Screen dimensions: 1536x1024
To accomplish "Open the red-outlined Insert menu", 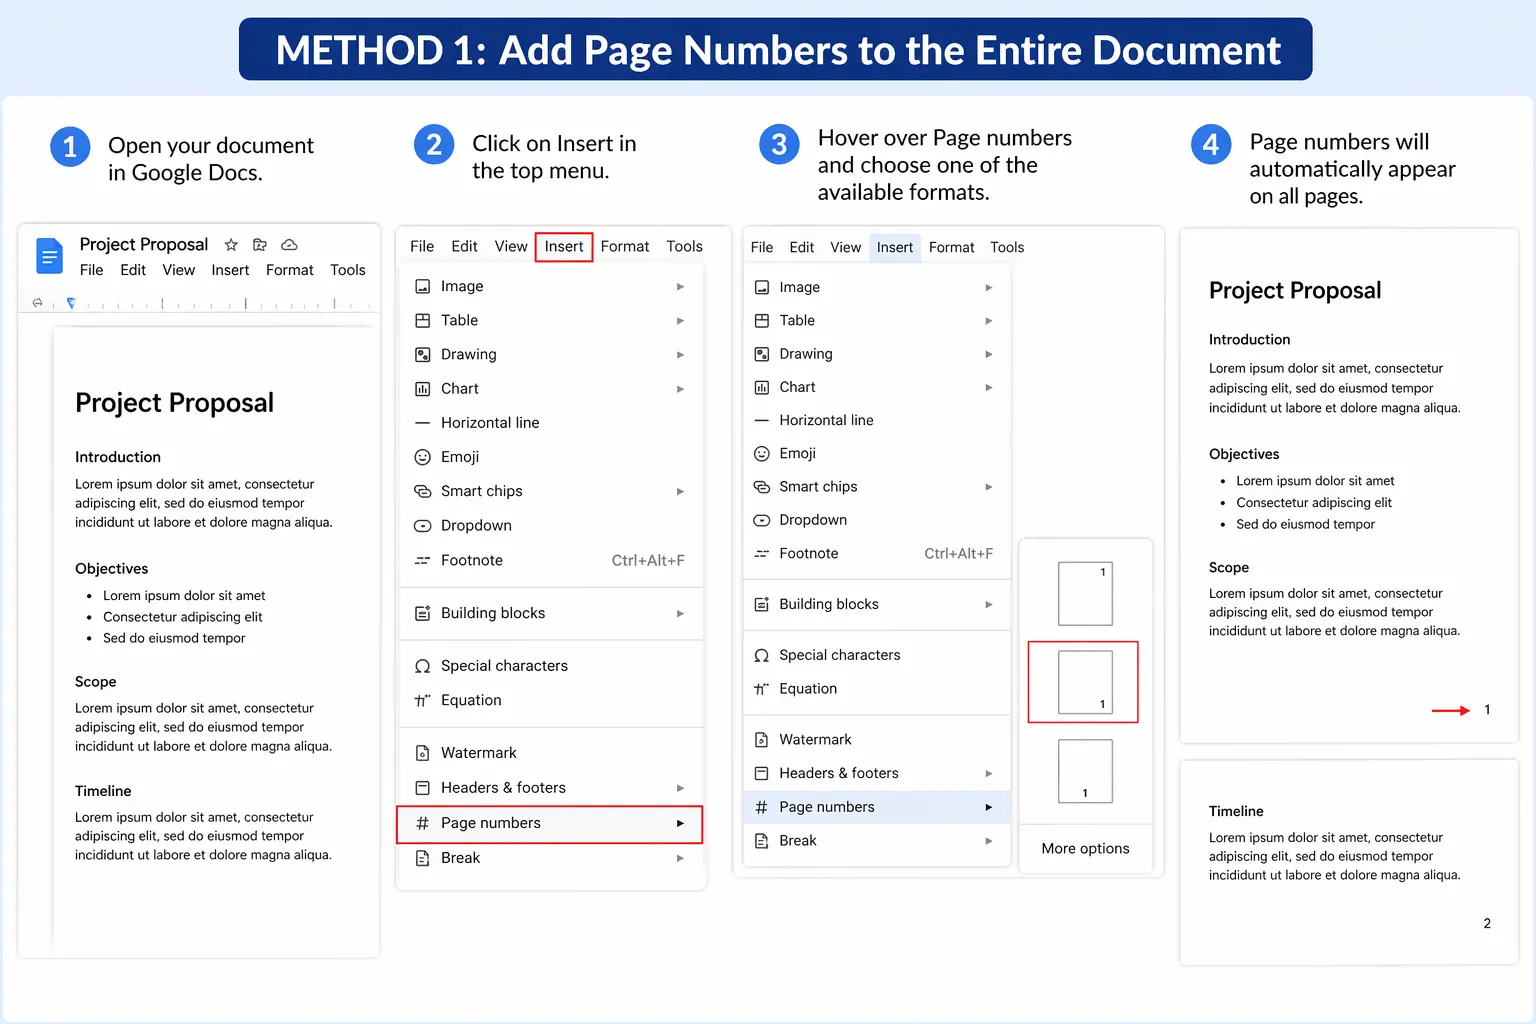I will (x=564, y=247).
